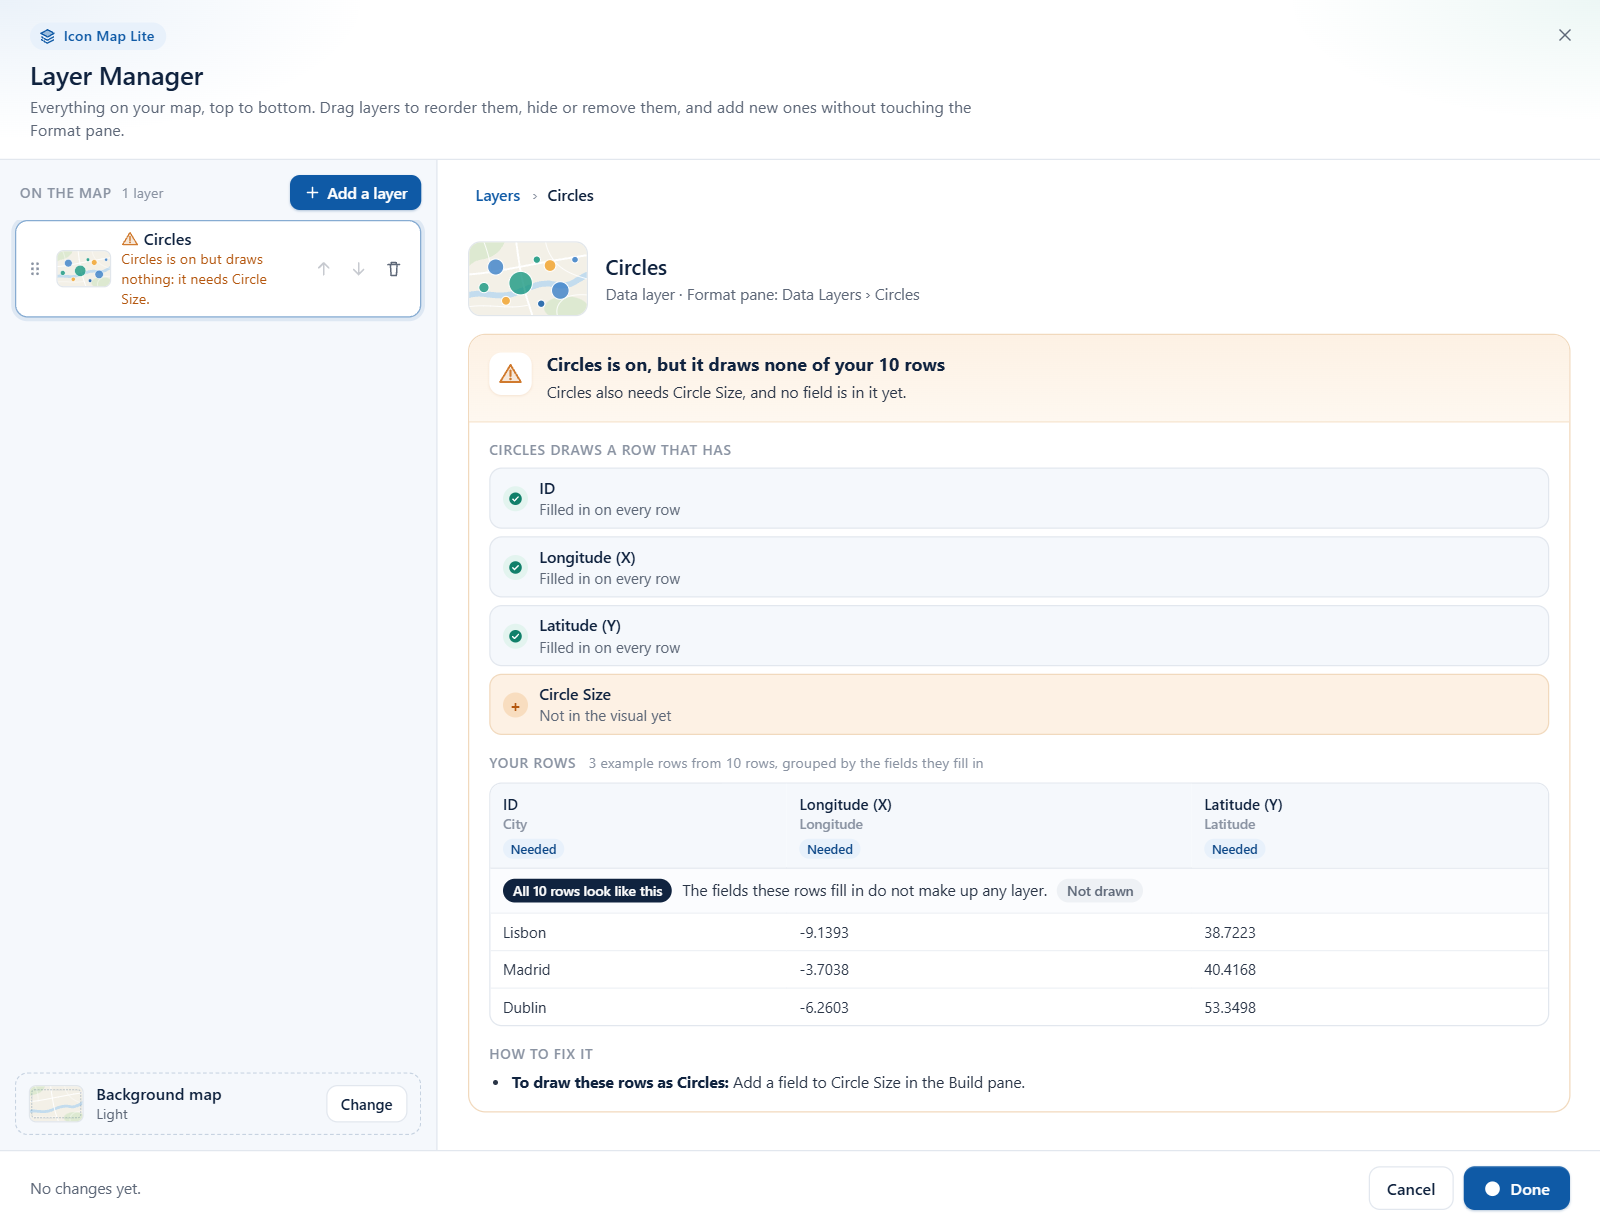Click the Add a layer button
The width and height of the screenshot is (1600, 1225).
(x=356, y=193)
